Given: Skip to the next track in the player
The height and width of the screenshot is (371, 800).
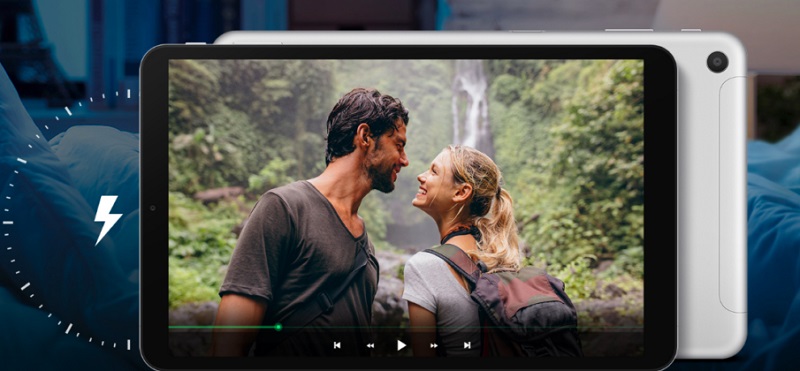Looking at the screenshot, I should tap(467, 345).
